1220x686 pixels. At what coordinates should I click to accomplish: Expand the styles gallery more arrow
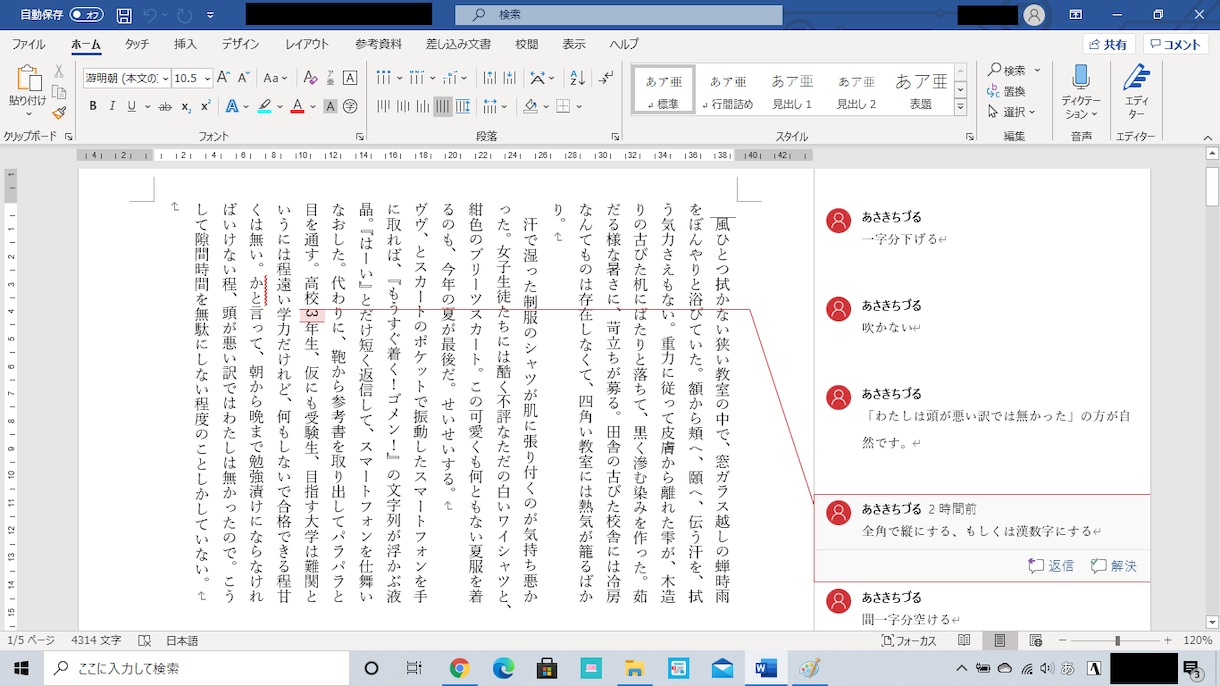tap(960, 107)
